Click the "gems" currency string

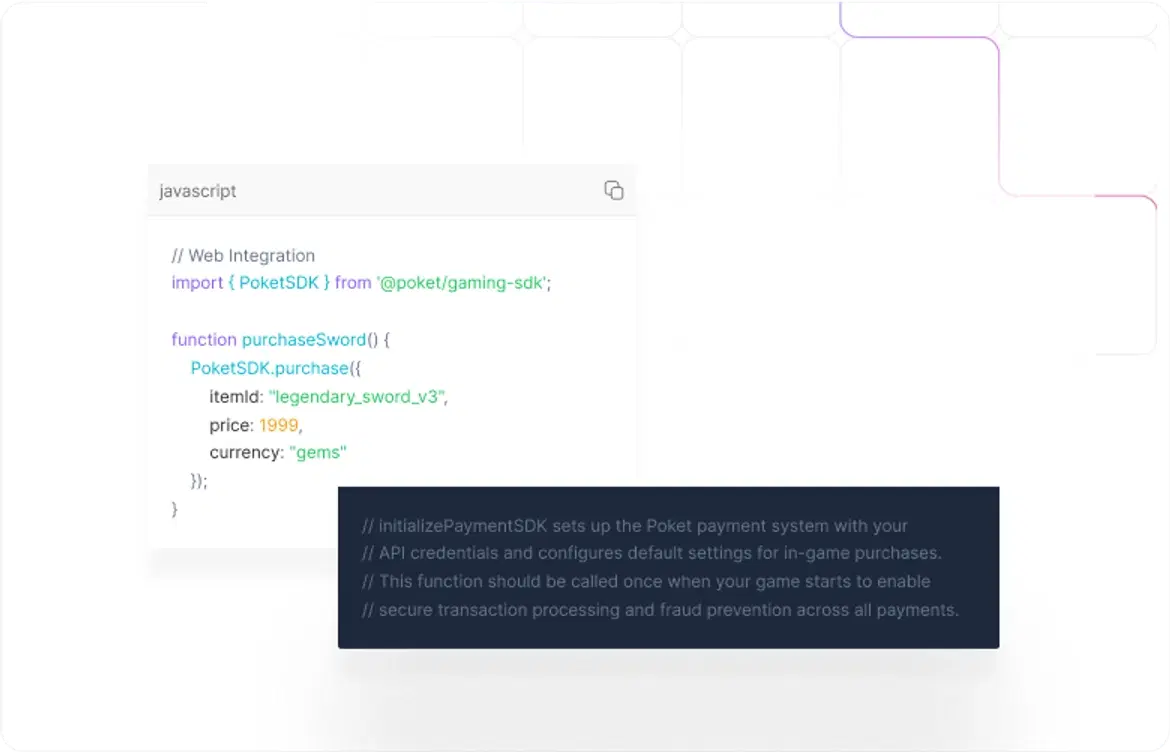317,452
